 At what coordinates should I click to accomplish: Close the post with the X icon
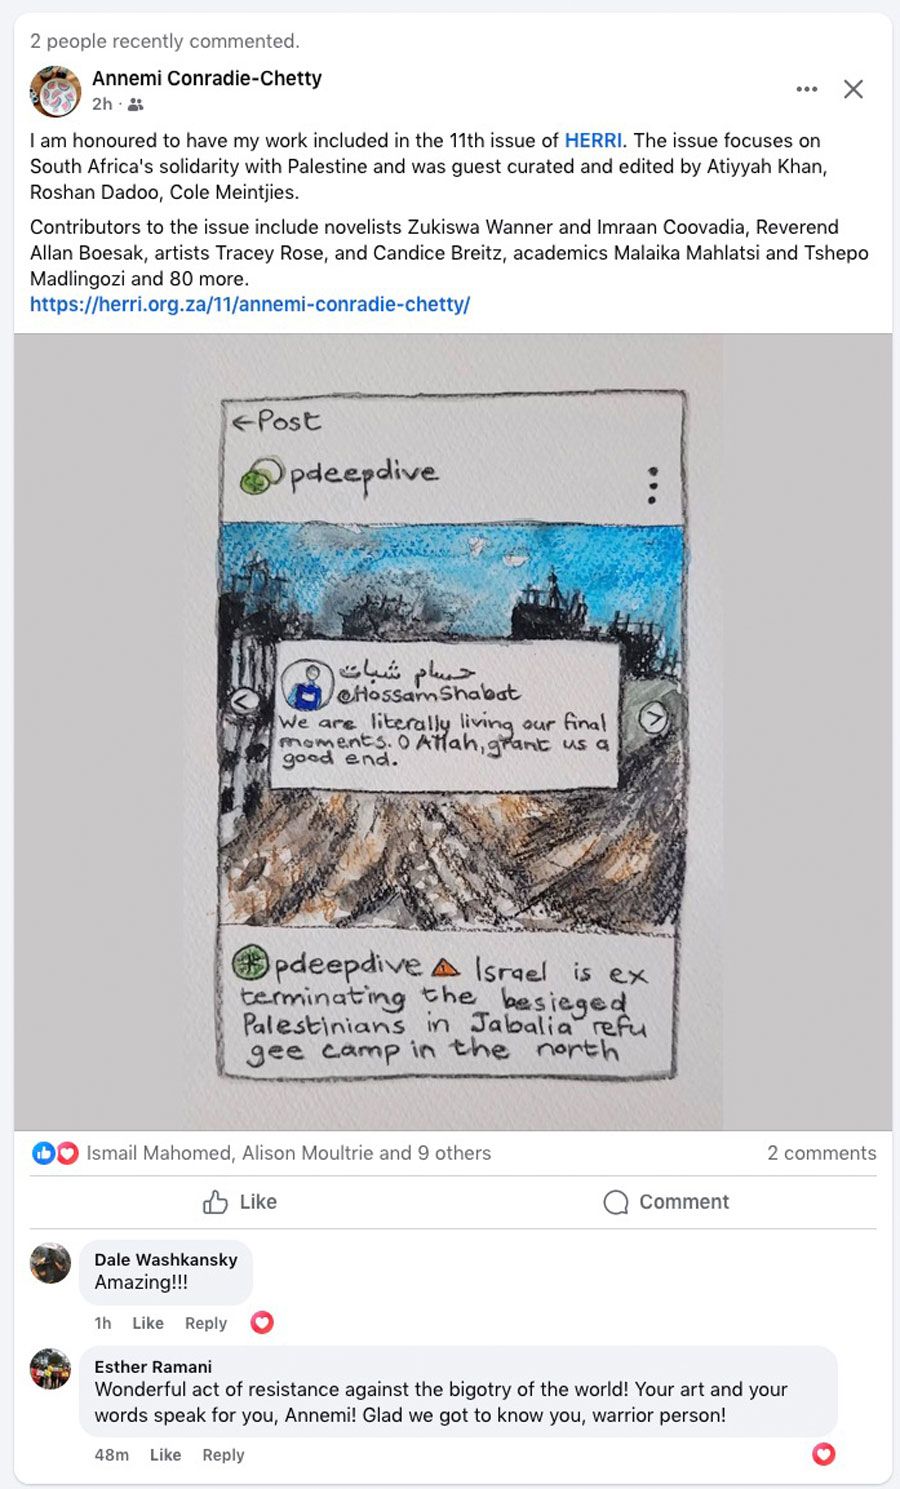[x=853, y=89]
